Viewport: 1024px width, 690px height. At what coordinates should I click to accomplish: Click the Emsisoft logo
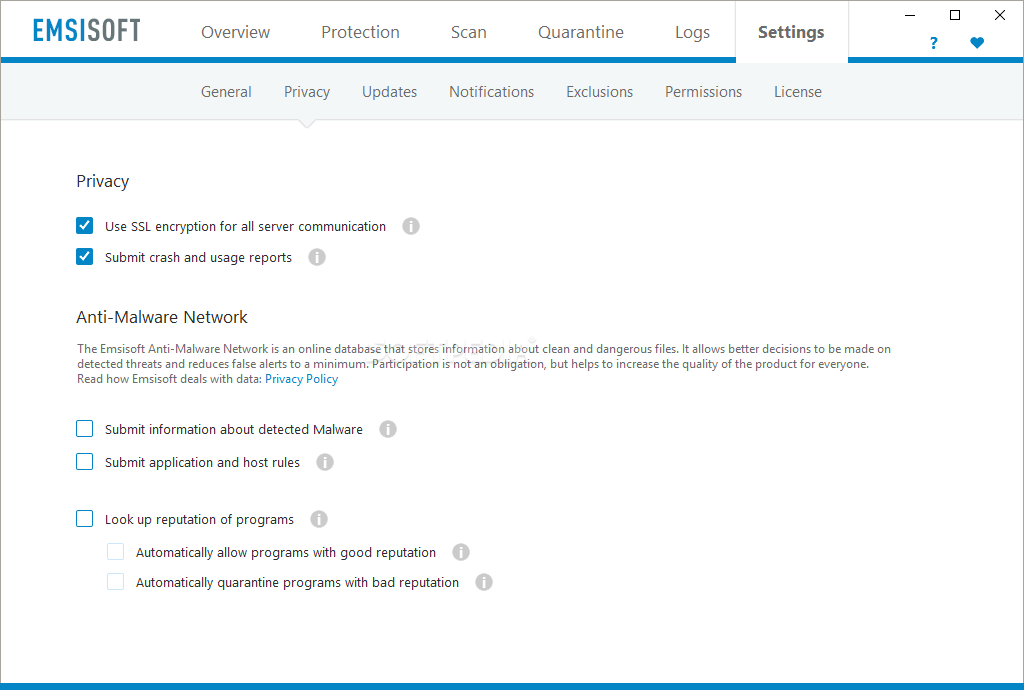pyautogui.click(x=86, y=30)
